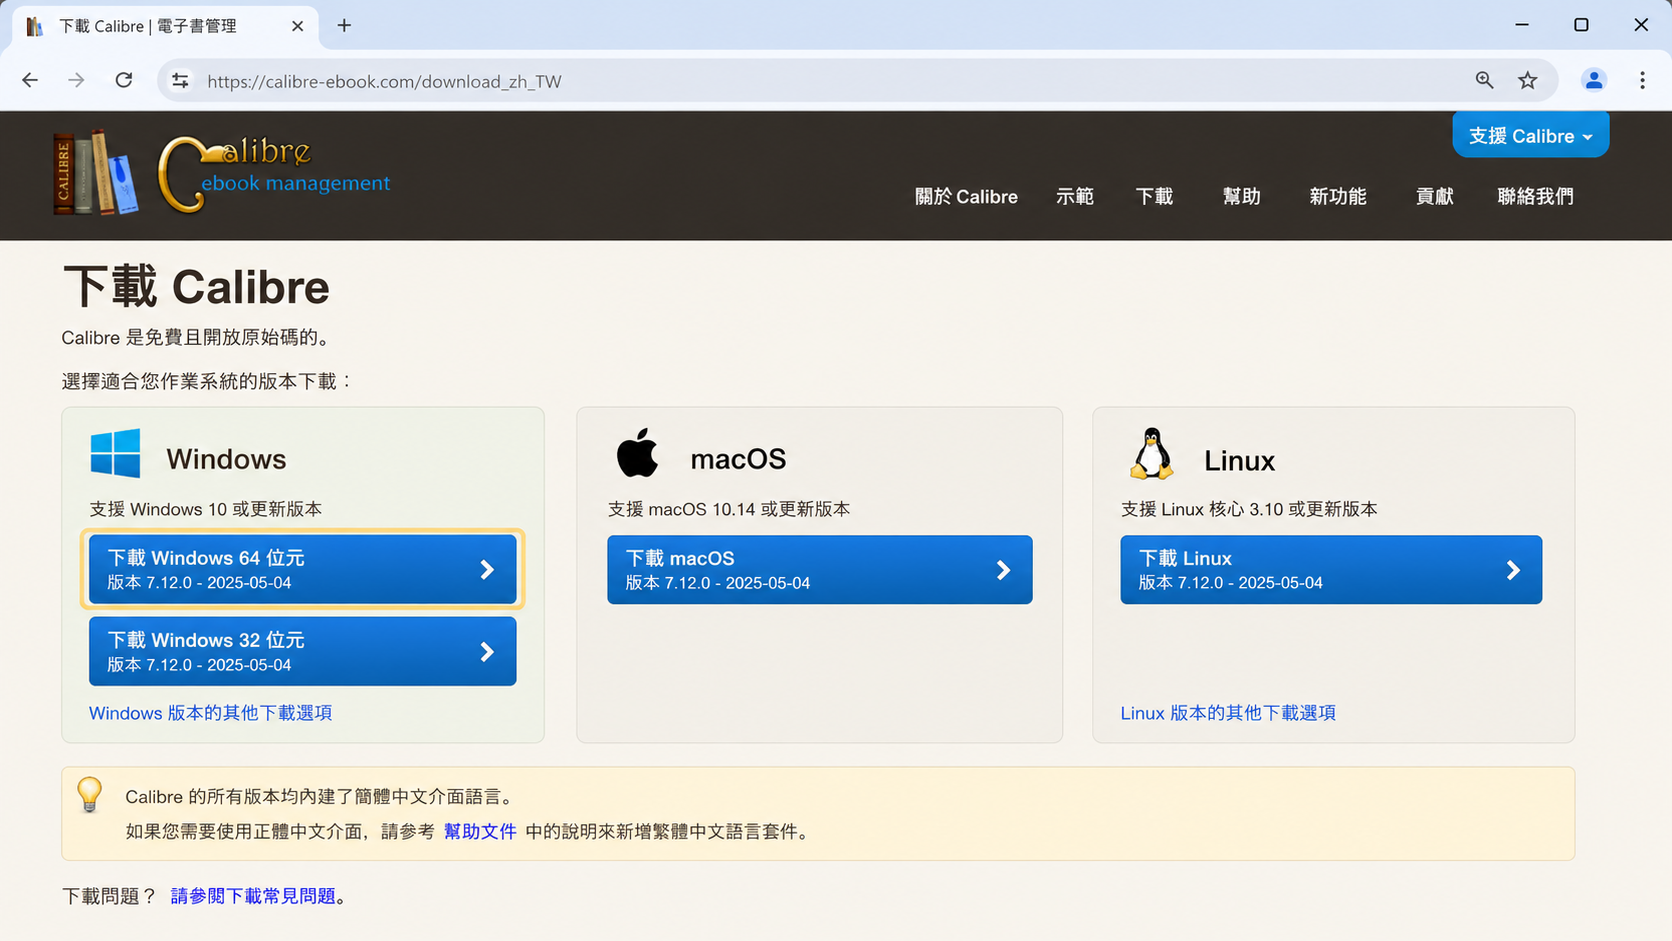The width and height of the screenshot is (1672, 941).
Task: Close the 下載 Calibre tab
Action: click(297, 26)
